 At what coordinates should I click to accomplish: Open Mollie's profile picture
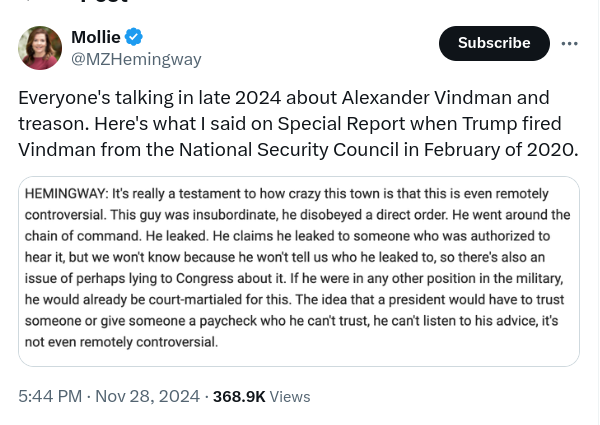click(x=40, y=47)
